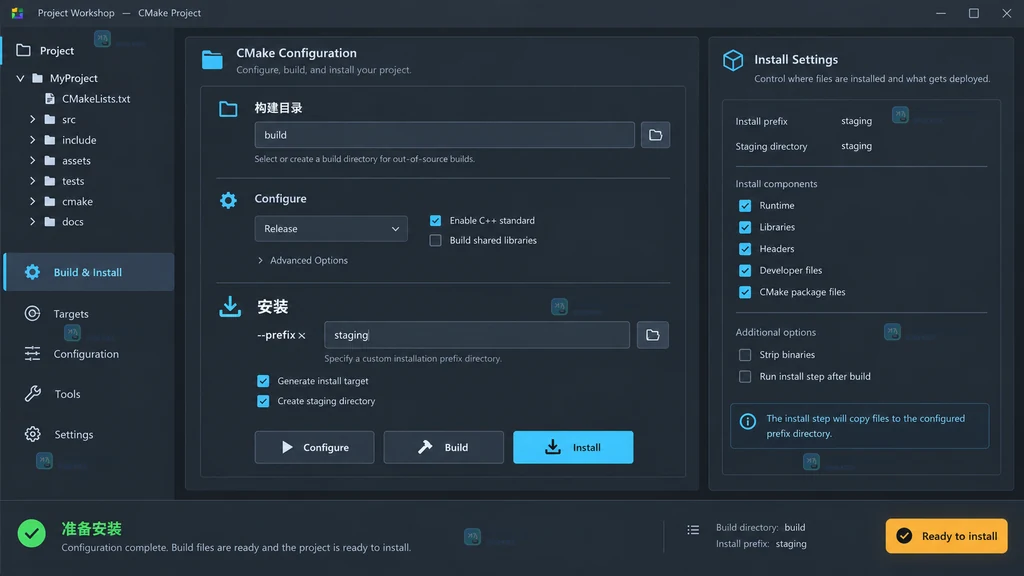
Task: Click the build directory section folder icon
Action: (228, 109)
